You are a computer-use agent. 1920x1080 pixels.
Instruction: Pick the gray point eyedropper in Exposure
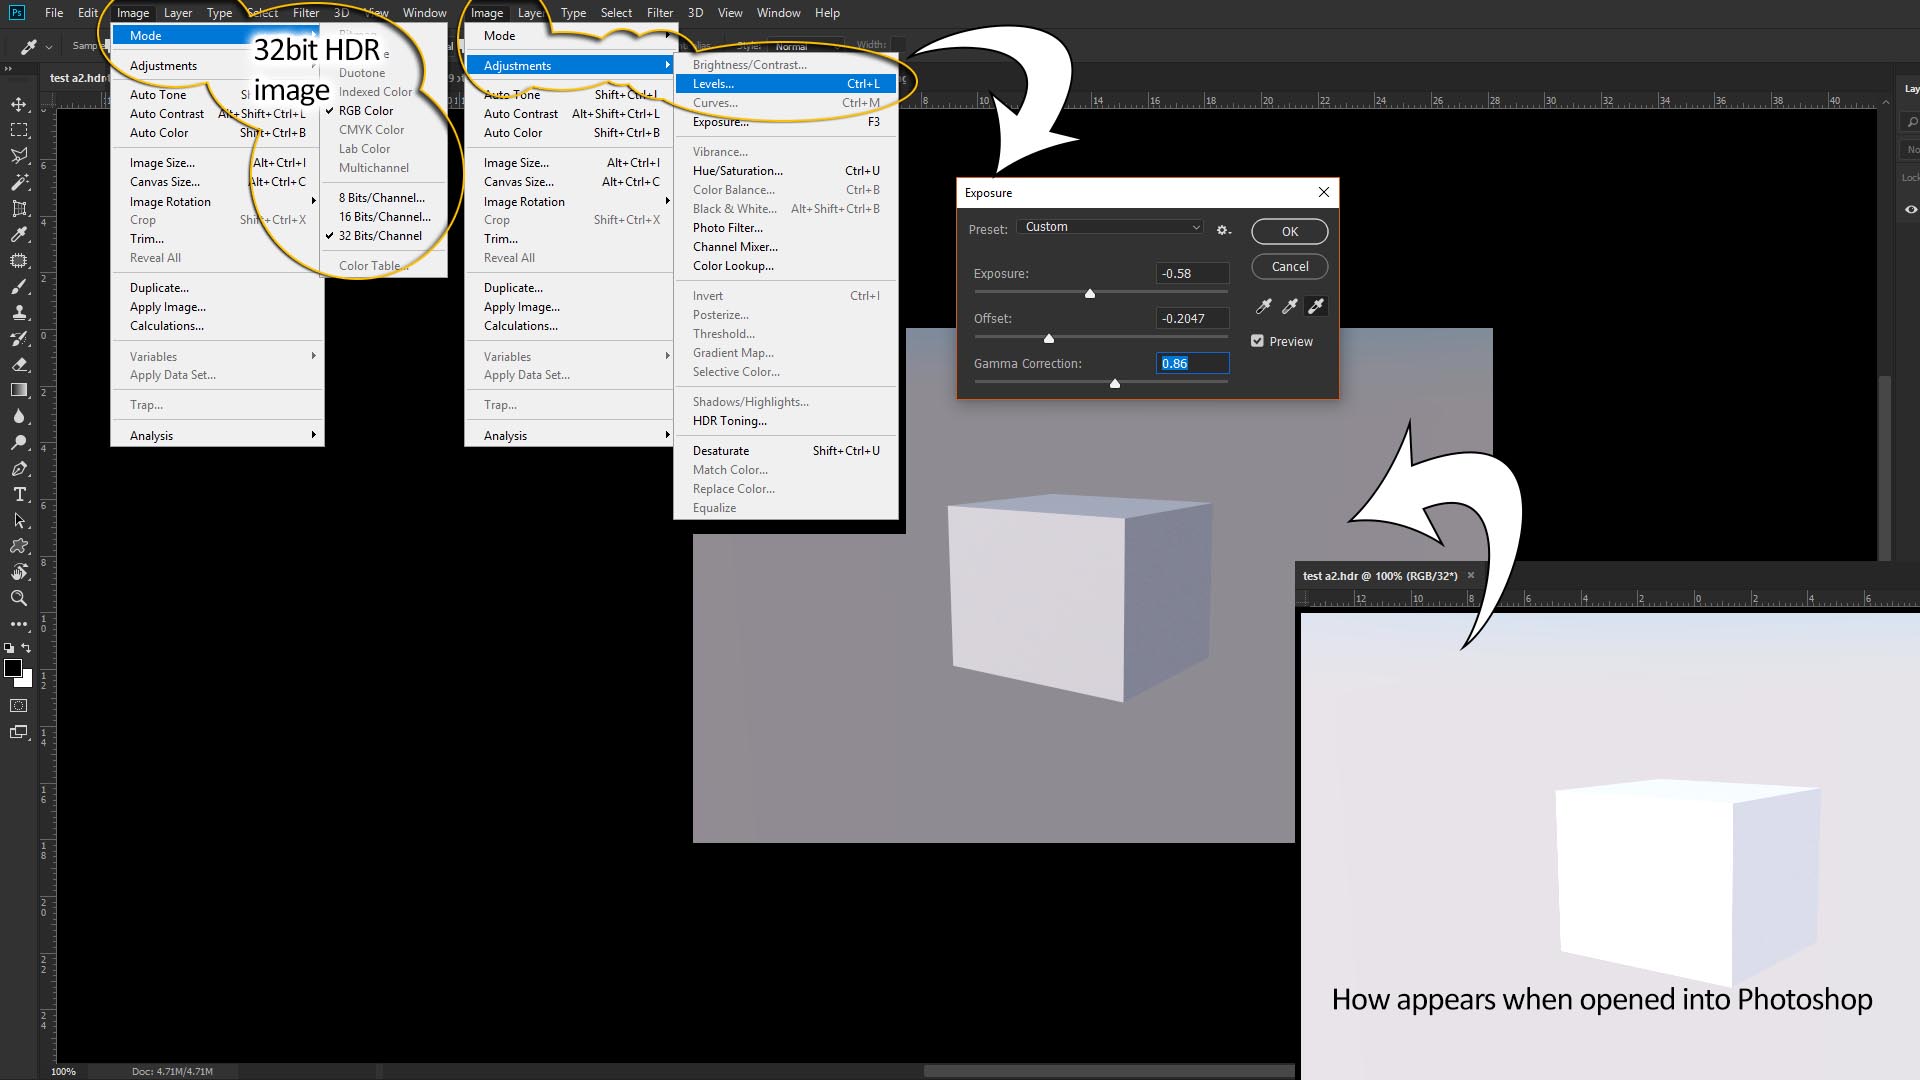coord(1290,306)
